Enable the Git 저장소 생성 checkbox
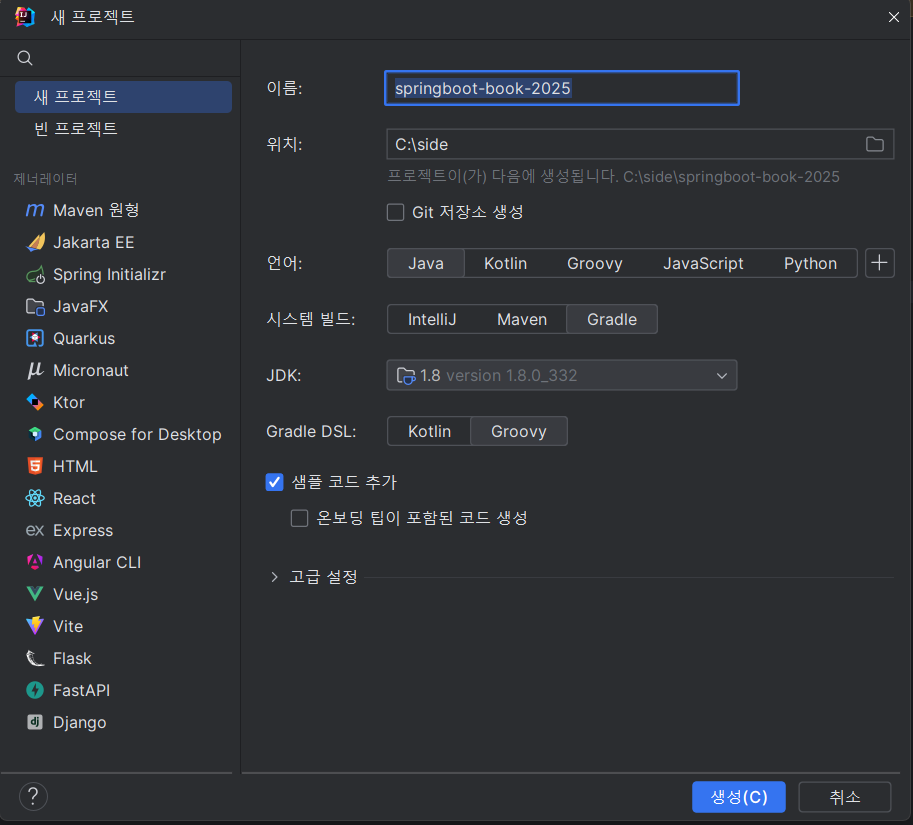Screen dimensions: 913x825 tap(395, 212)
